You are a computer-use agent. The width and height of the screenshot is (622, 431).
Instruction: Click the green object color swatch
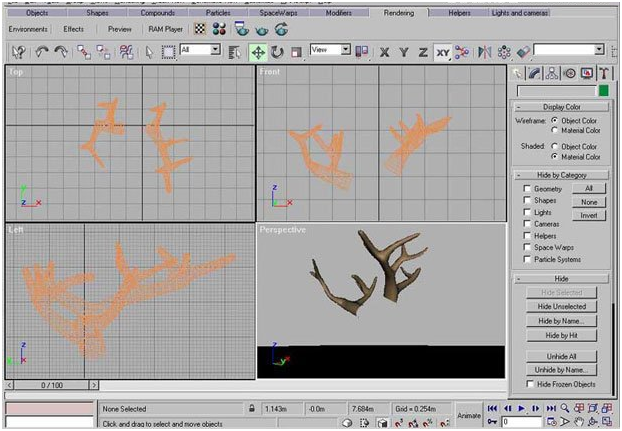[603, 91]
